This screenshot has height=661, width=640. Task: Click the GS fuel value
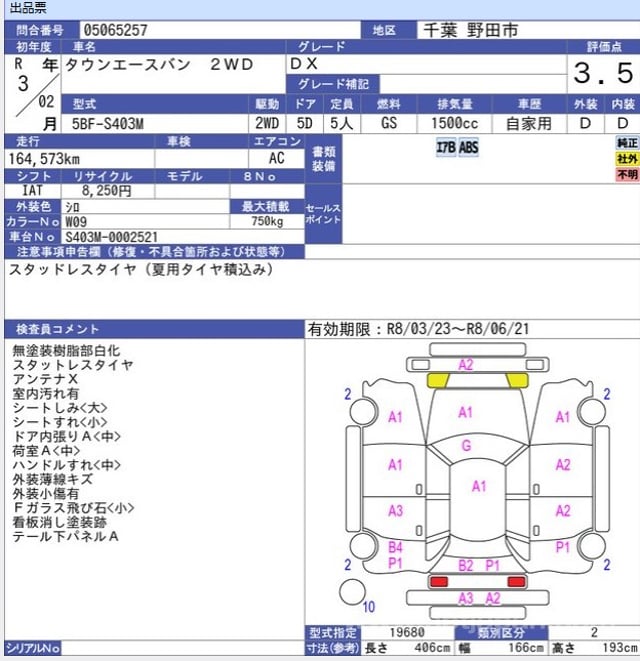point(389,123)
